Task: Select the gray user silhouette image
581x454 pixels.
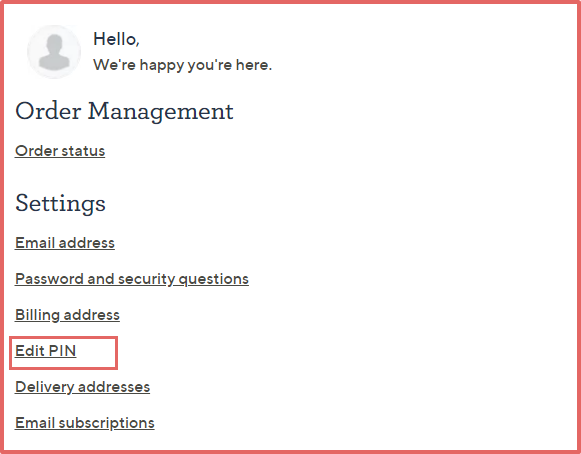Action: (54, 52)
